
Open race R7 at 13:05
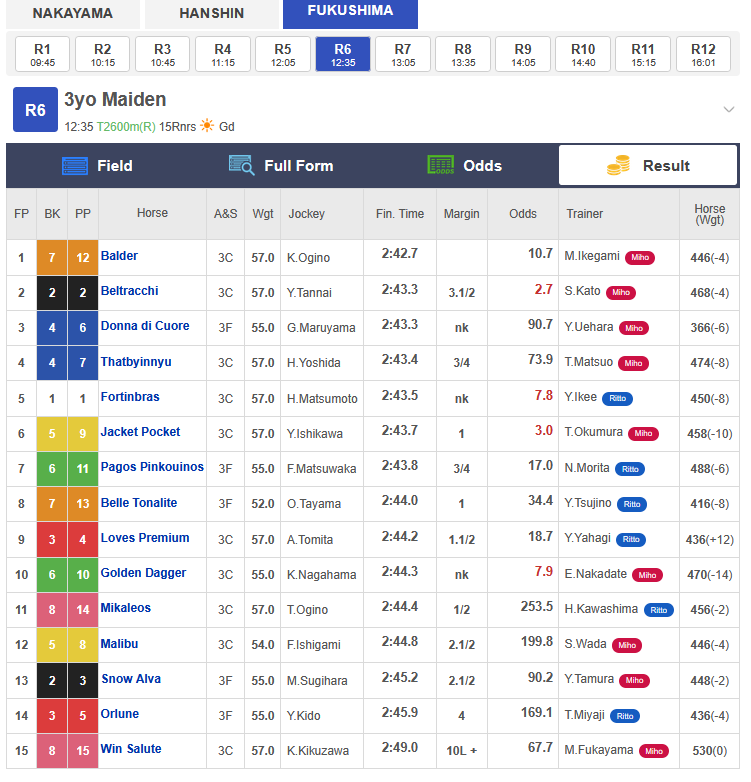[403, 54]
